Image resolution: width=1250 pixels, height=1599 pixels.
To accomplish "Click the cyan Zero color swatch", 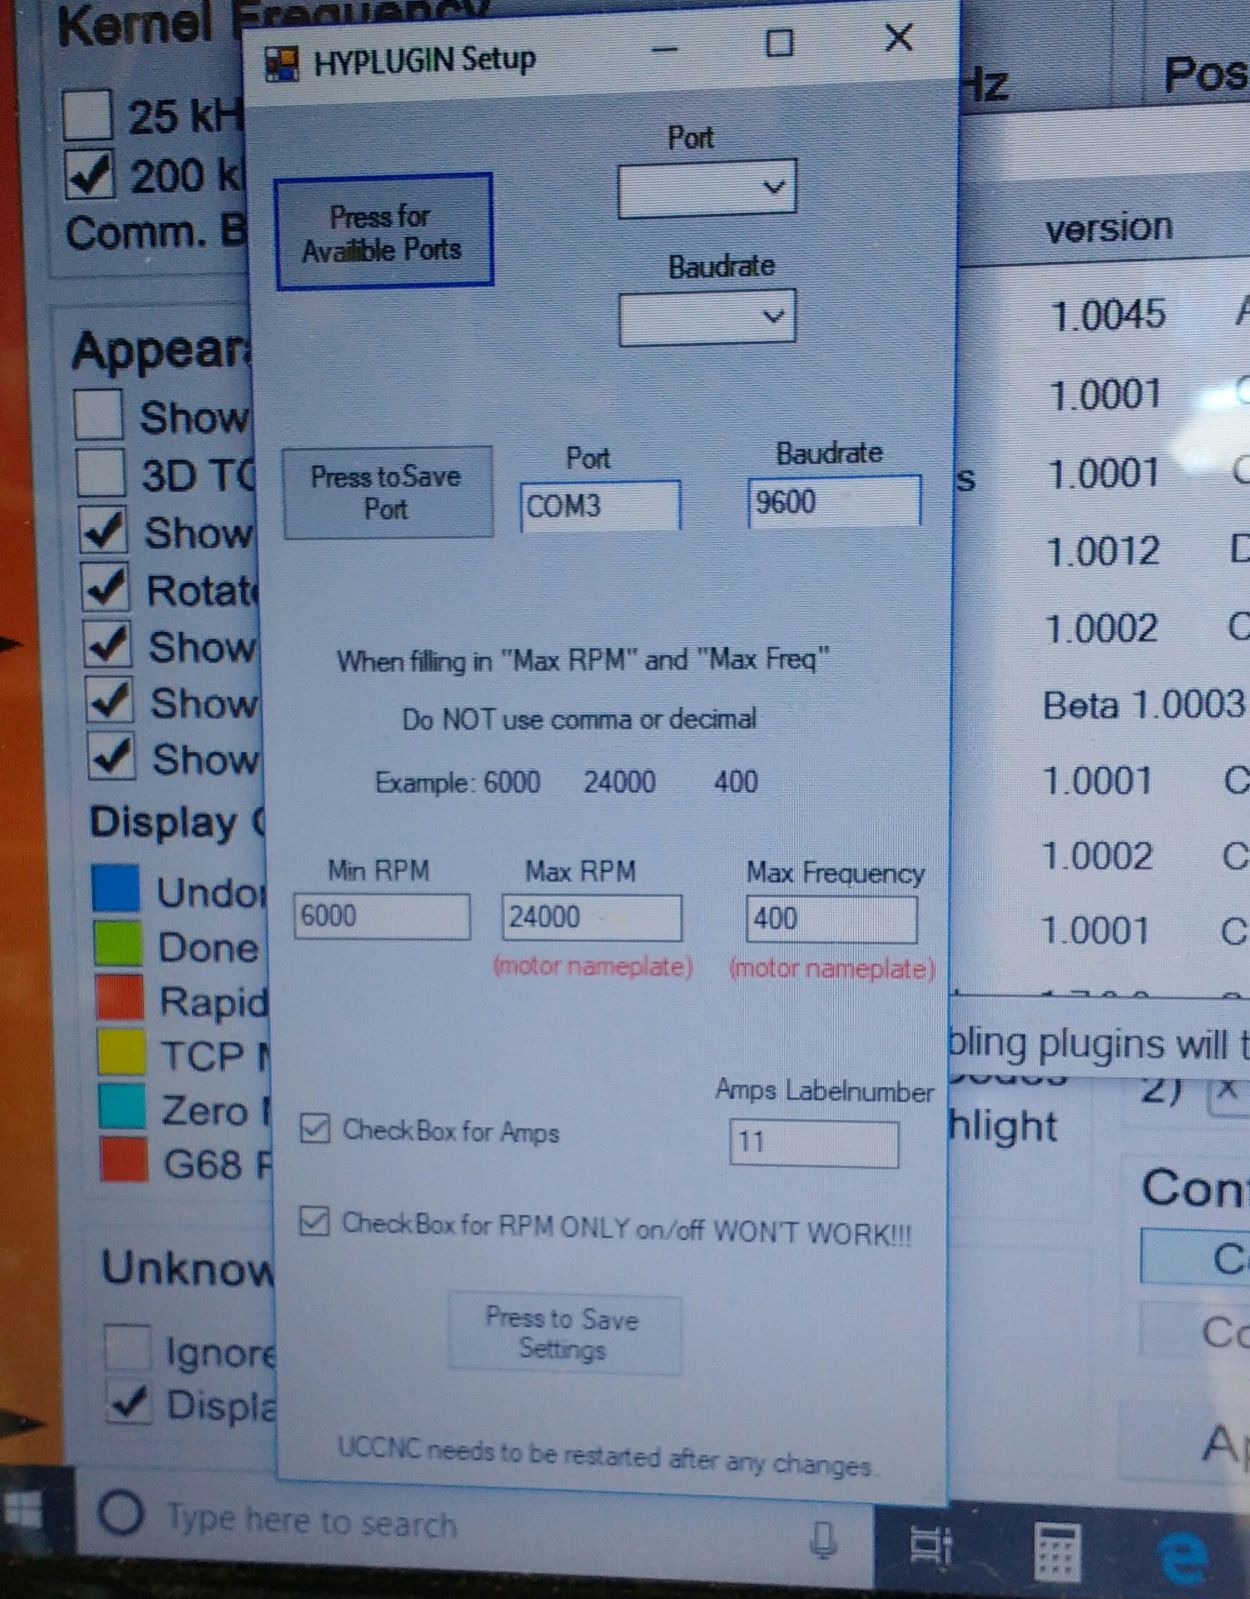I will 124,1107.
